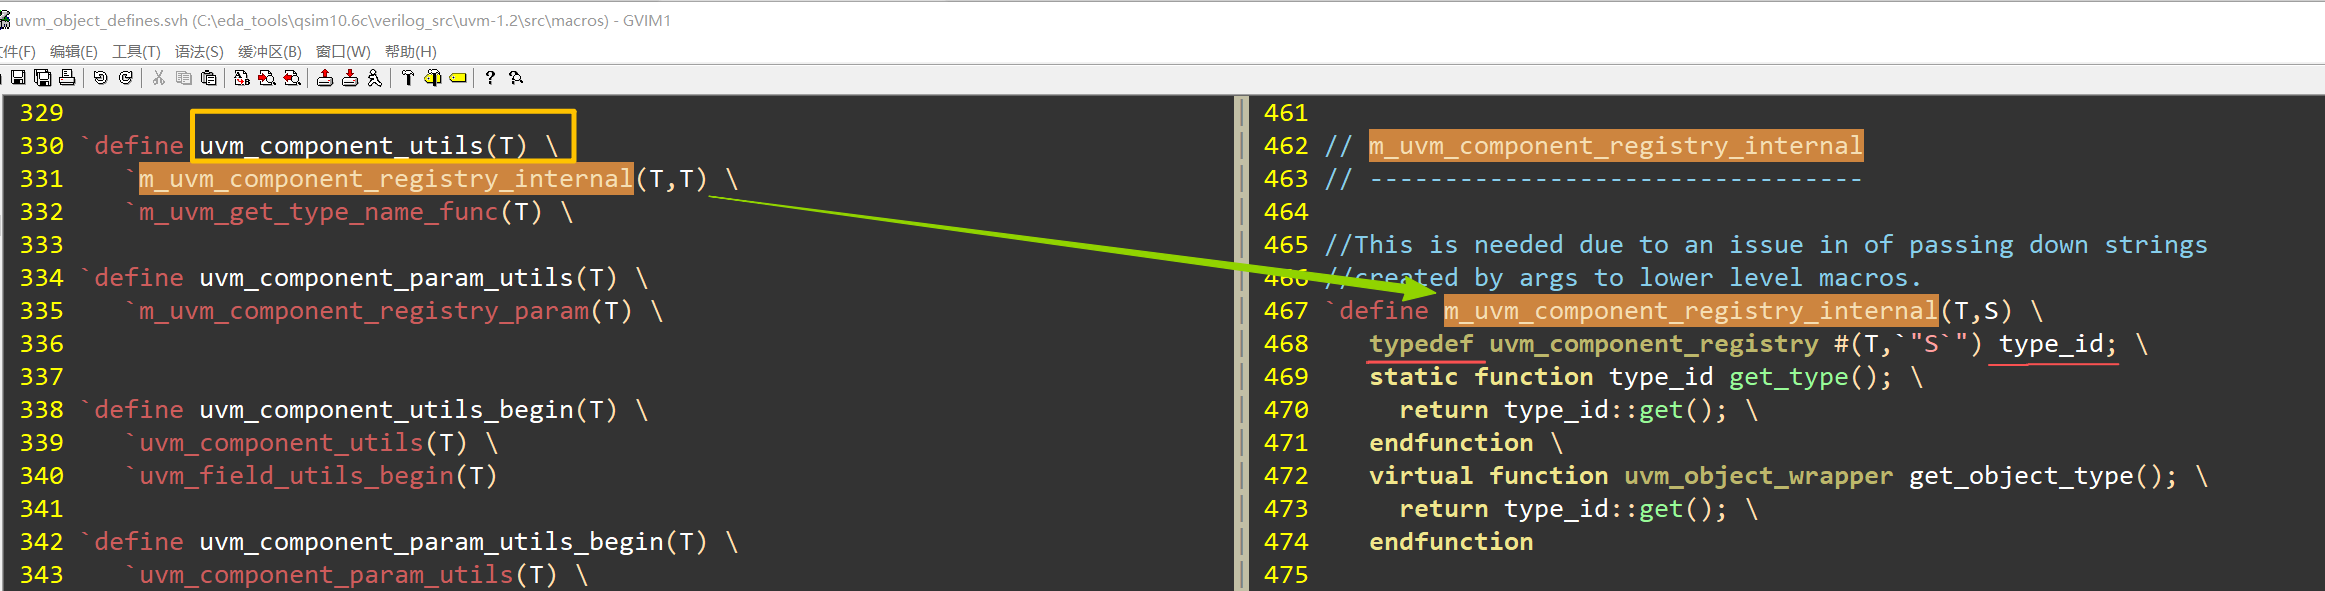The width and height of the screenshot is (2325, 591).
Task: Save the session using the down-arrow icon
Action: point(350,78)
